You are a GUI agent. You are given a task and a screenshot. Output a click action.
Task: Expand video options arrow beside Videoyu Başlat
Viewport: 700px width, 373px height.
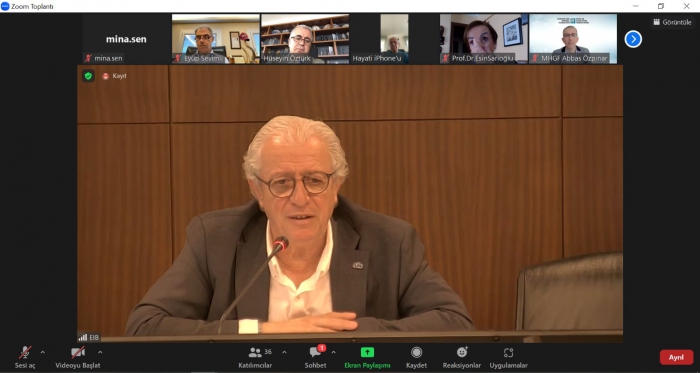coord(100,352)
